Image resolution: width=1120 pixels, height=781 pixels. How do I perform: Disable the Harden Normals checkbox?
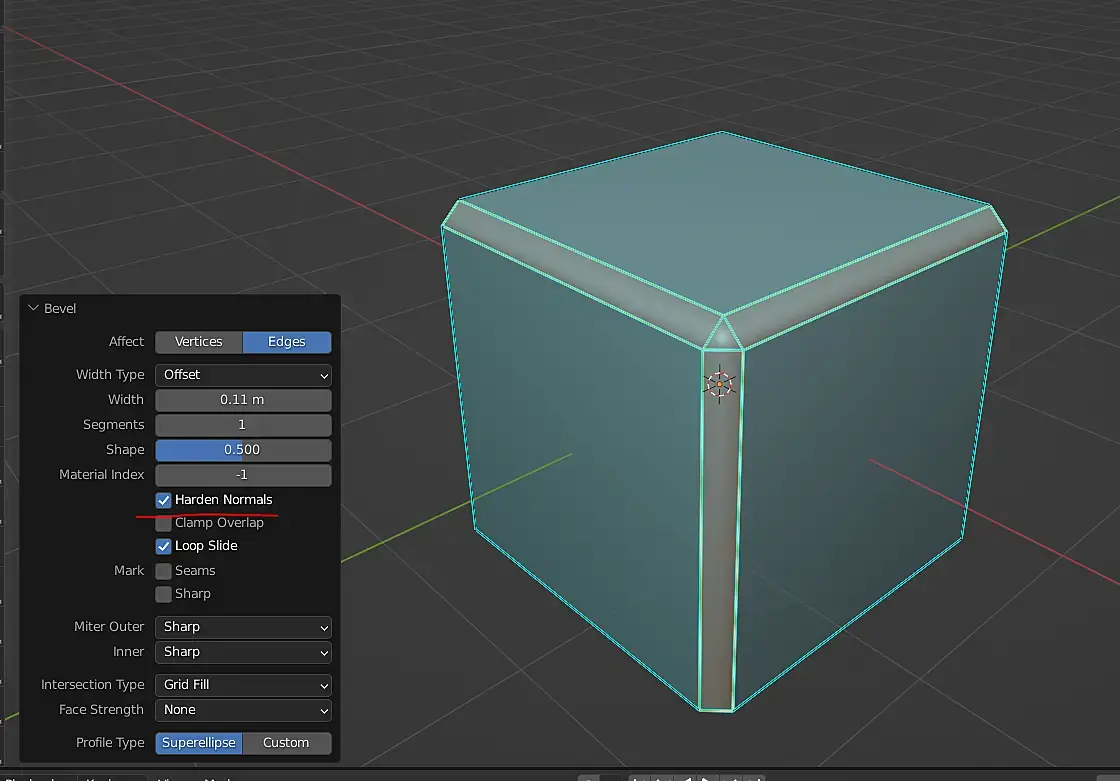tap(164, 499)
